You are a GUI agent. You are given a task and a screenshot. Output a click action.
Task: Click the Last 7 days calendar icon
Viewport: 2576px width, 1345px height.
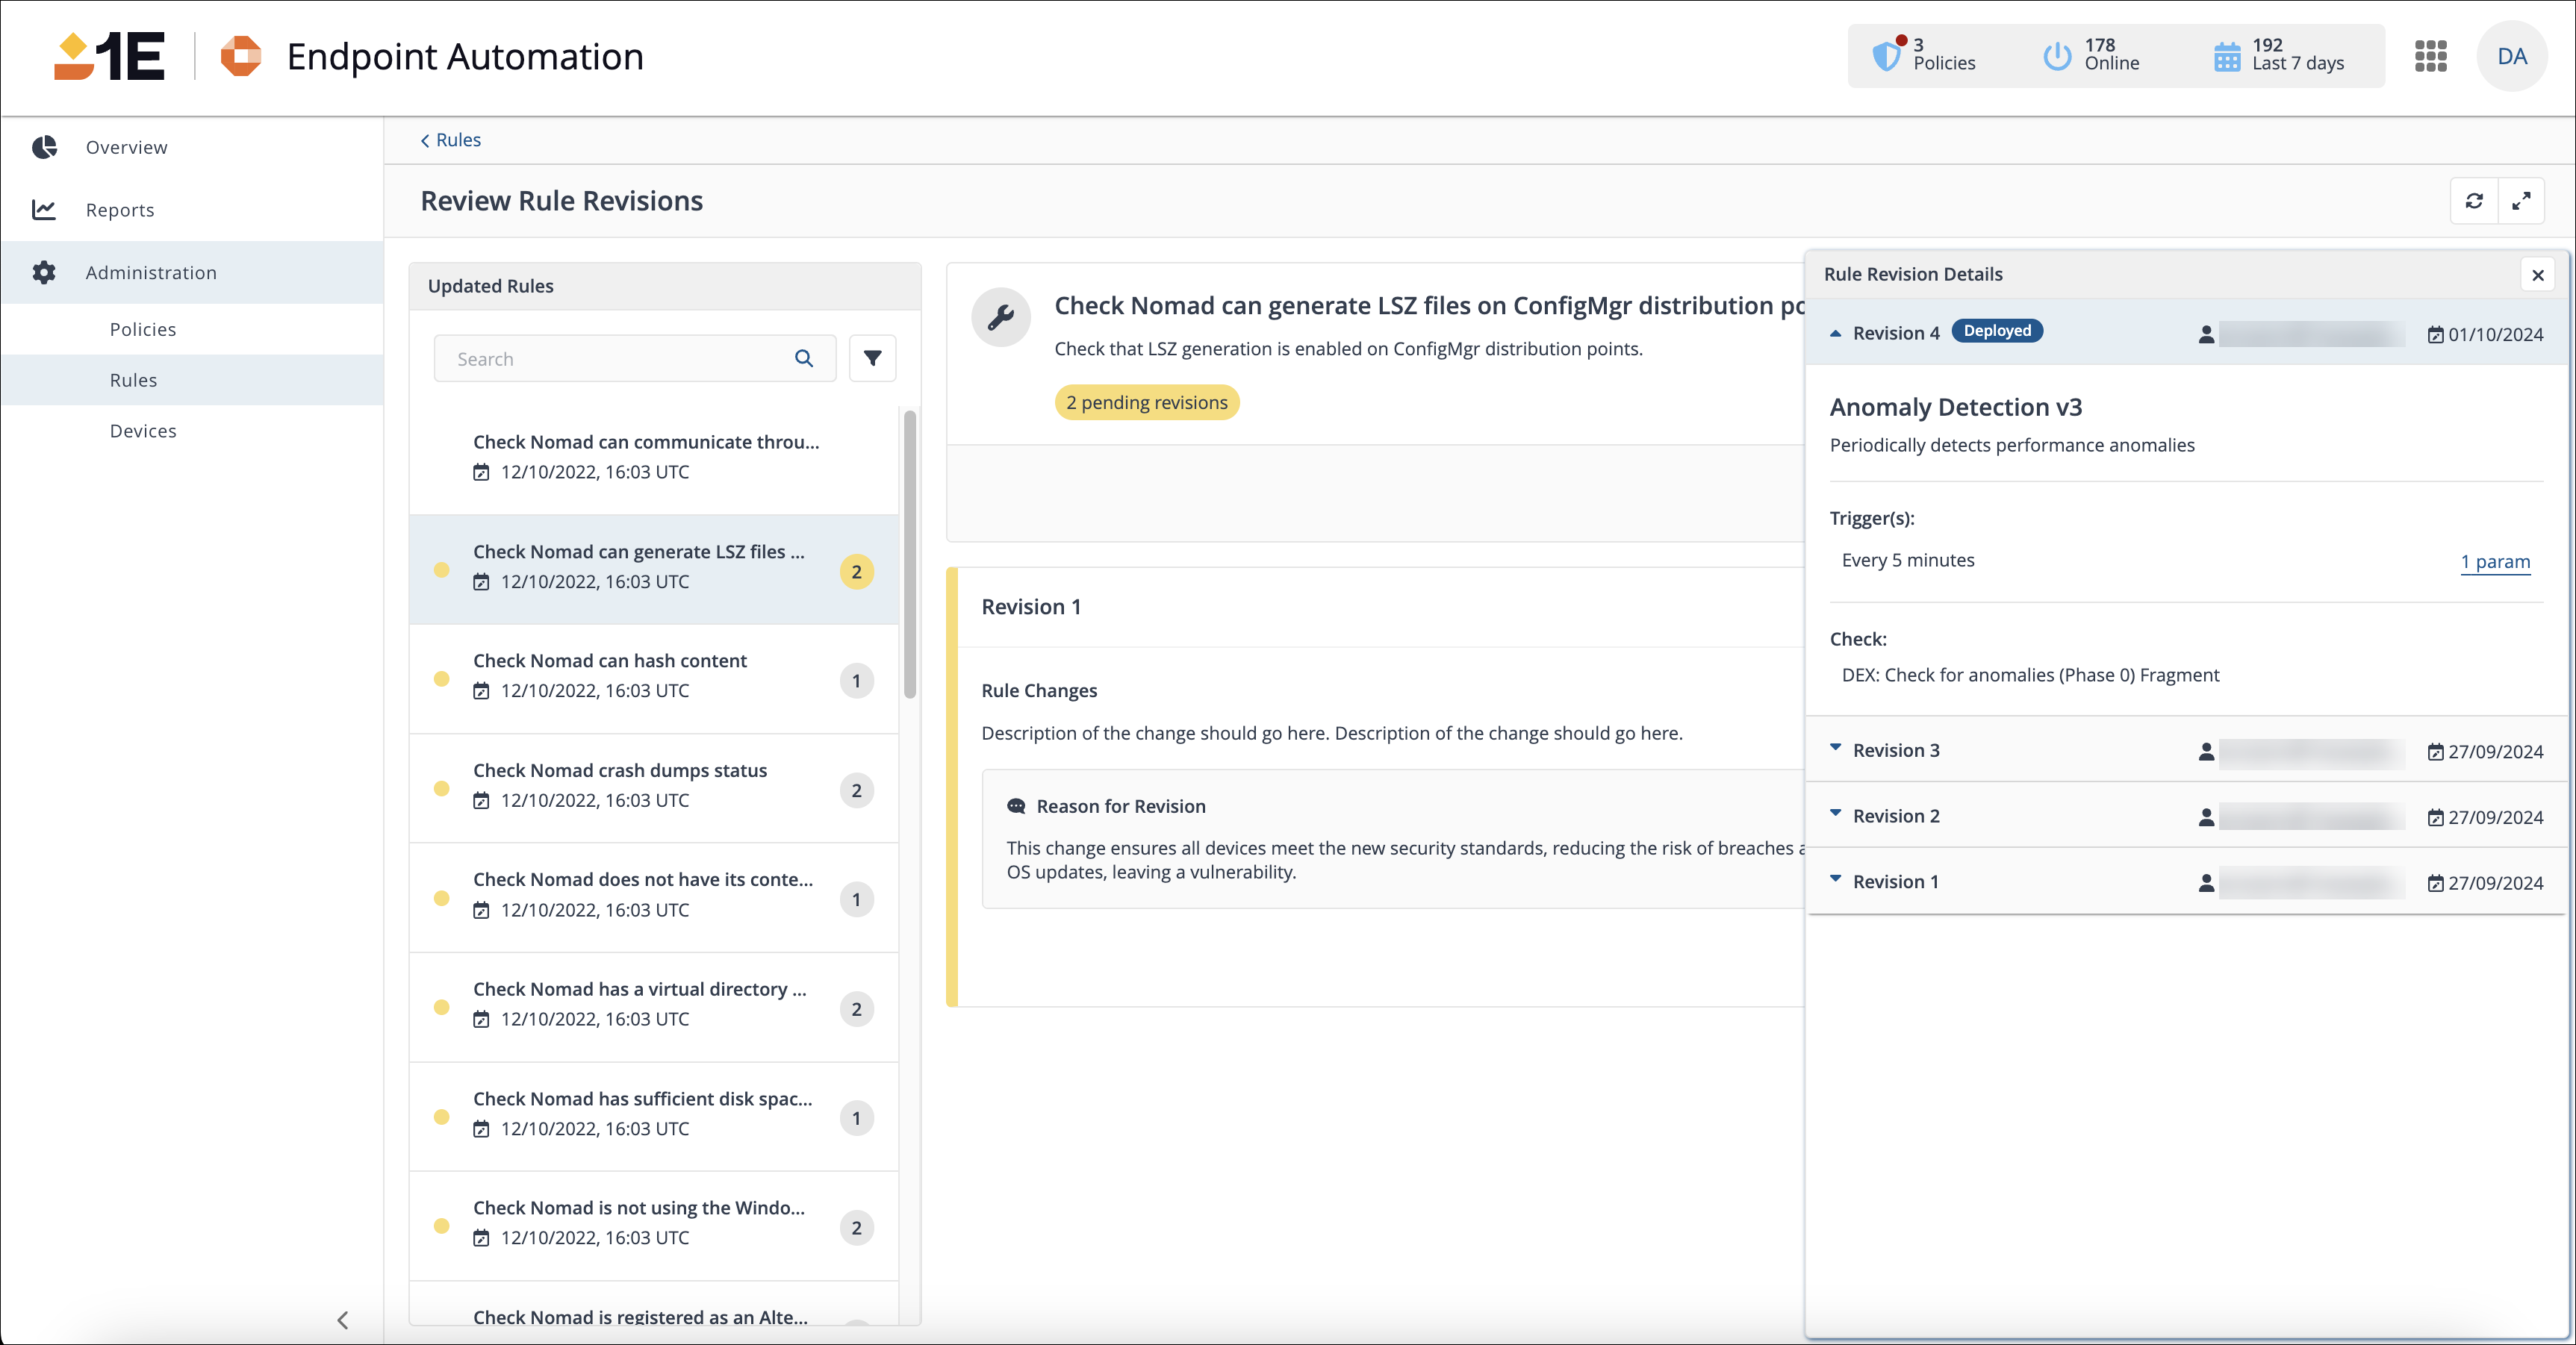point(2226,57)
